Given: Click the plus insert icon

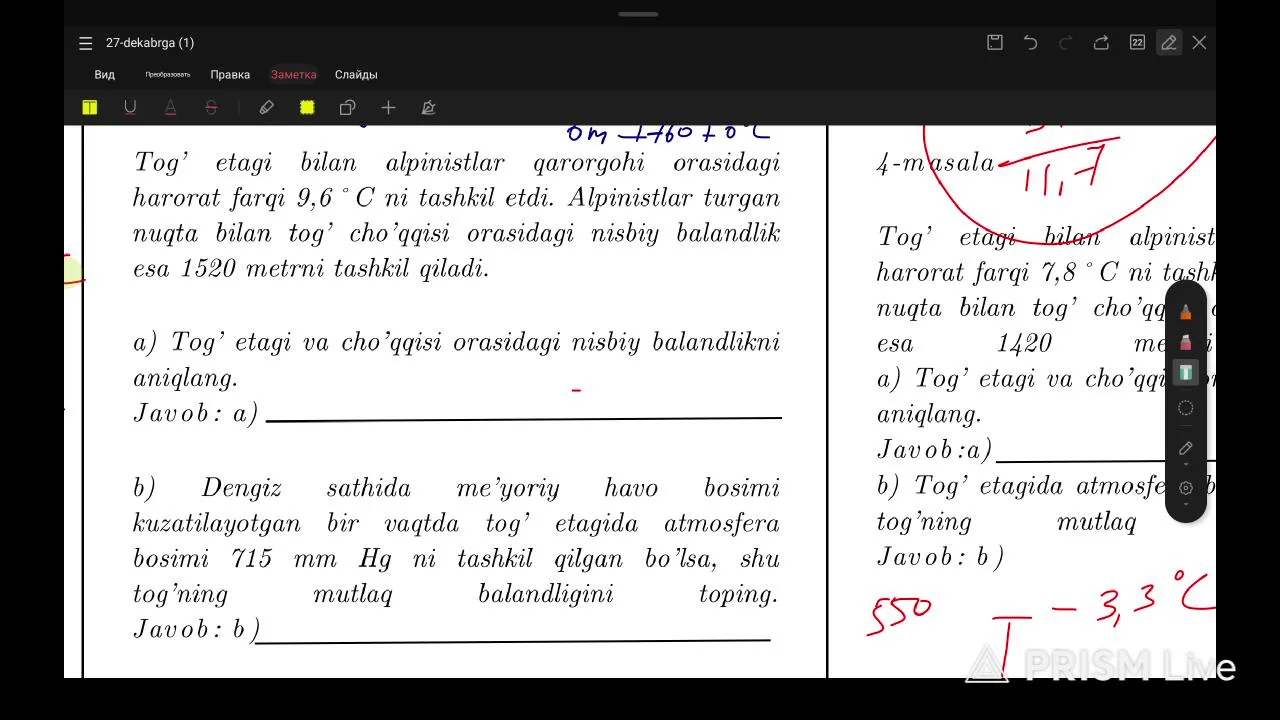Looking at the screenshot, I should tap(388, 108).
